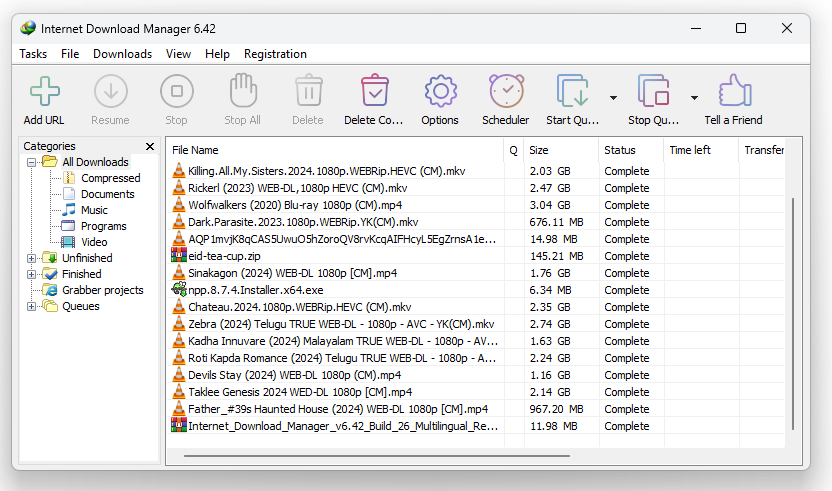832x491 pixels.
Task: Select the Programs category
Action: pos(103,226)
